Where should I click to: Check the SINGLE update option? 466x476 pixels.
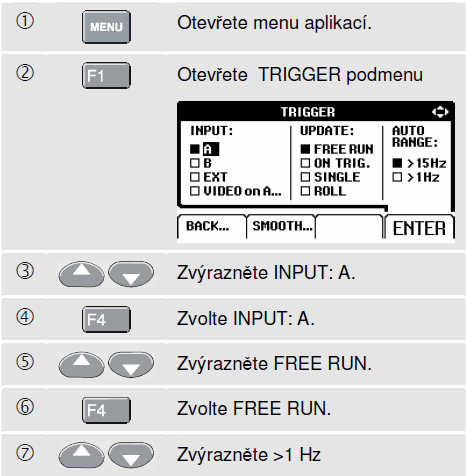305,177
